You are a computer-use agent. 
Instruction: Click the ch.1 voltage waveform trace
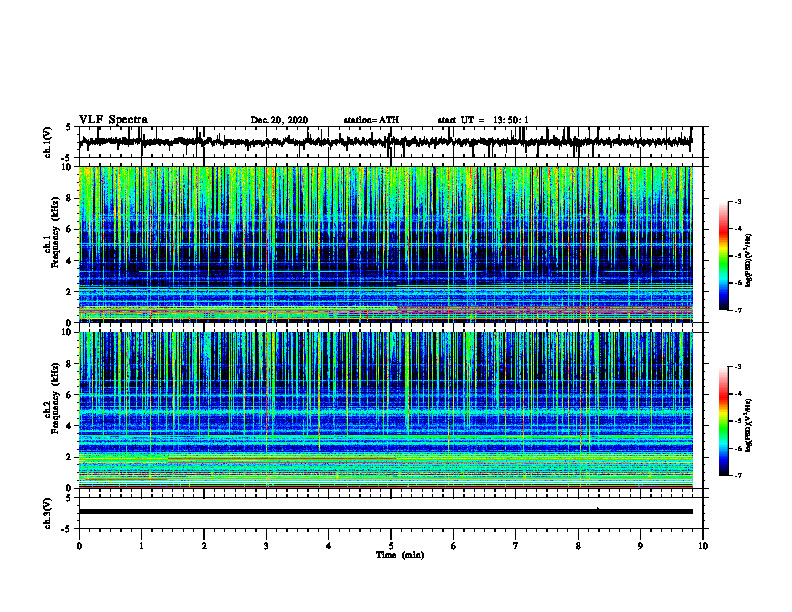coord(385,142)
